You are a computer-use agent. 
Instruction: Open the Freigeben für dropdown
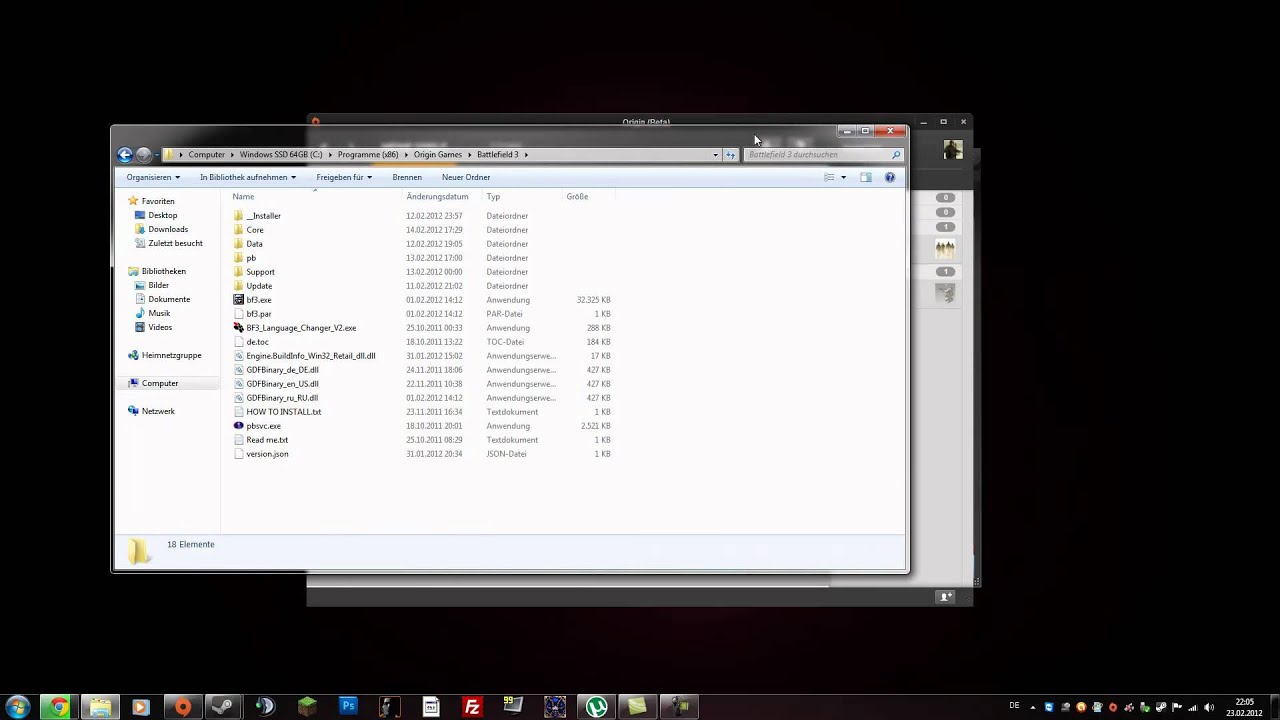[x=344, y=177]
